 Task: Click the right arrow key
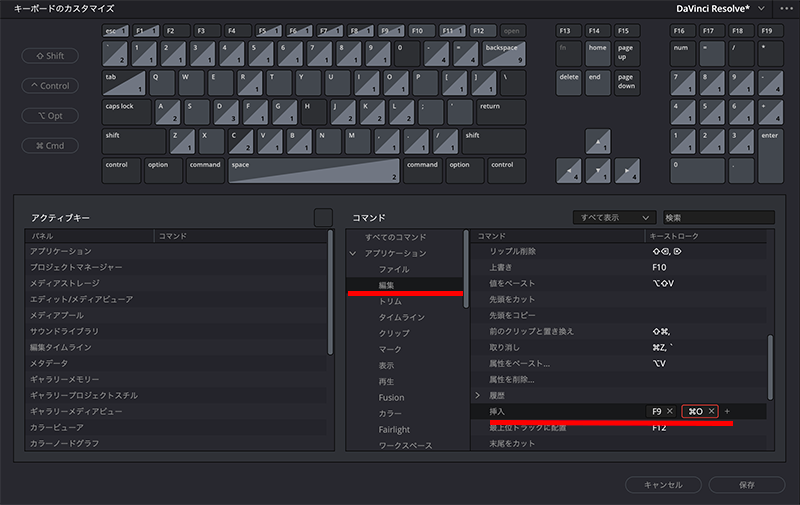(627, 171)
